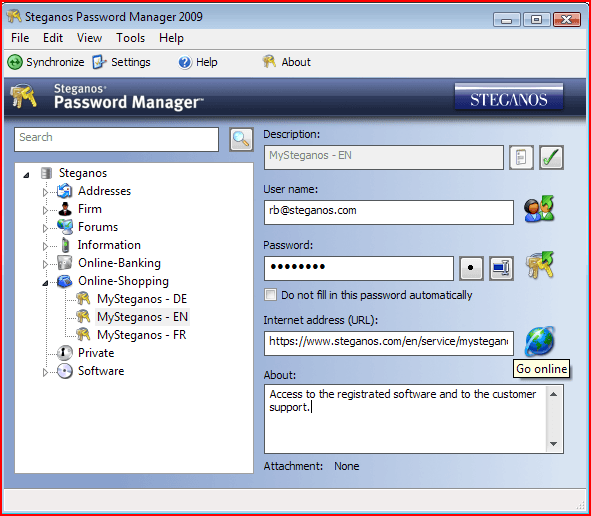The width and height of the screenshot is (591, 516).
Task: Click the description notes icon button
Action: [x=521, y=157]
